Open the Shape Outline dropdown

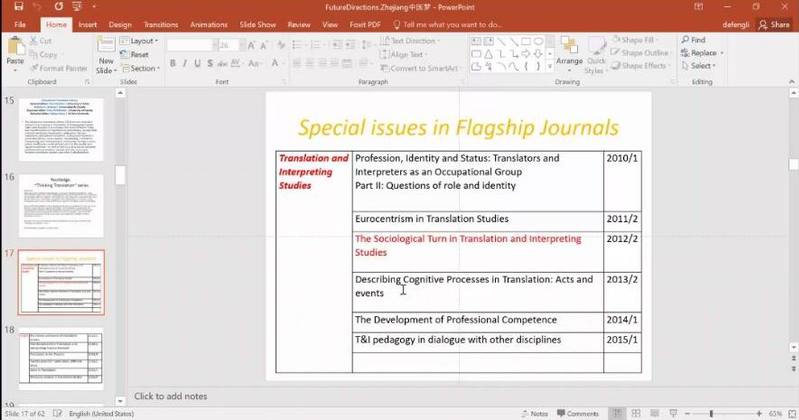click(641, 52)
